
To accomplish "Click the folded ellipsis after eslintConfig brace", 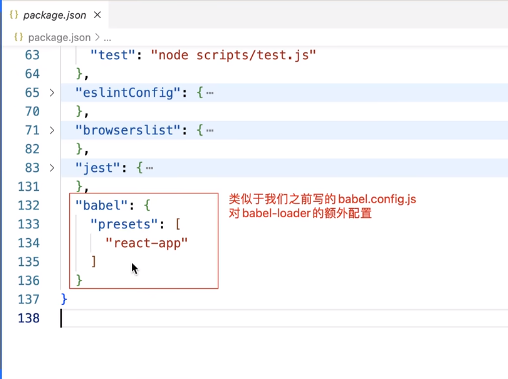I will coord(210,93).
